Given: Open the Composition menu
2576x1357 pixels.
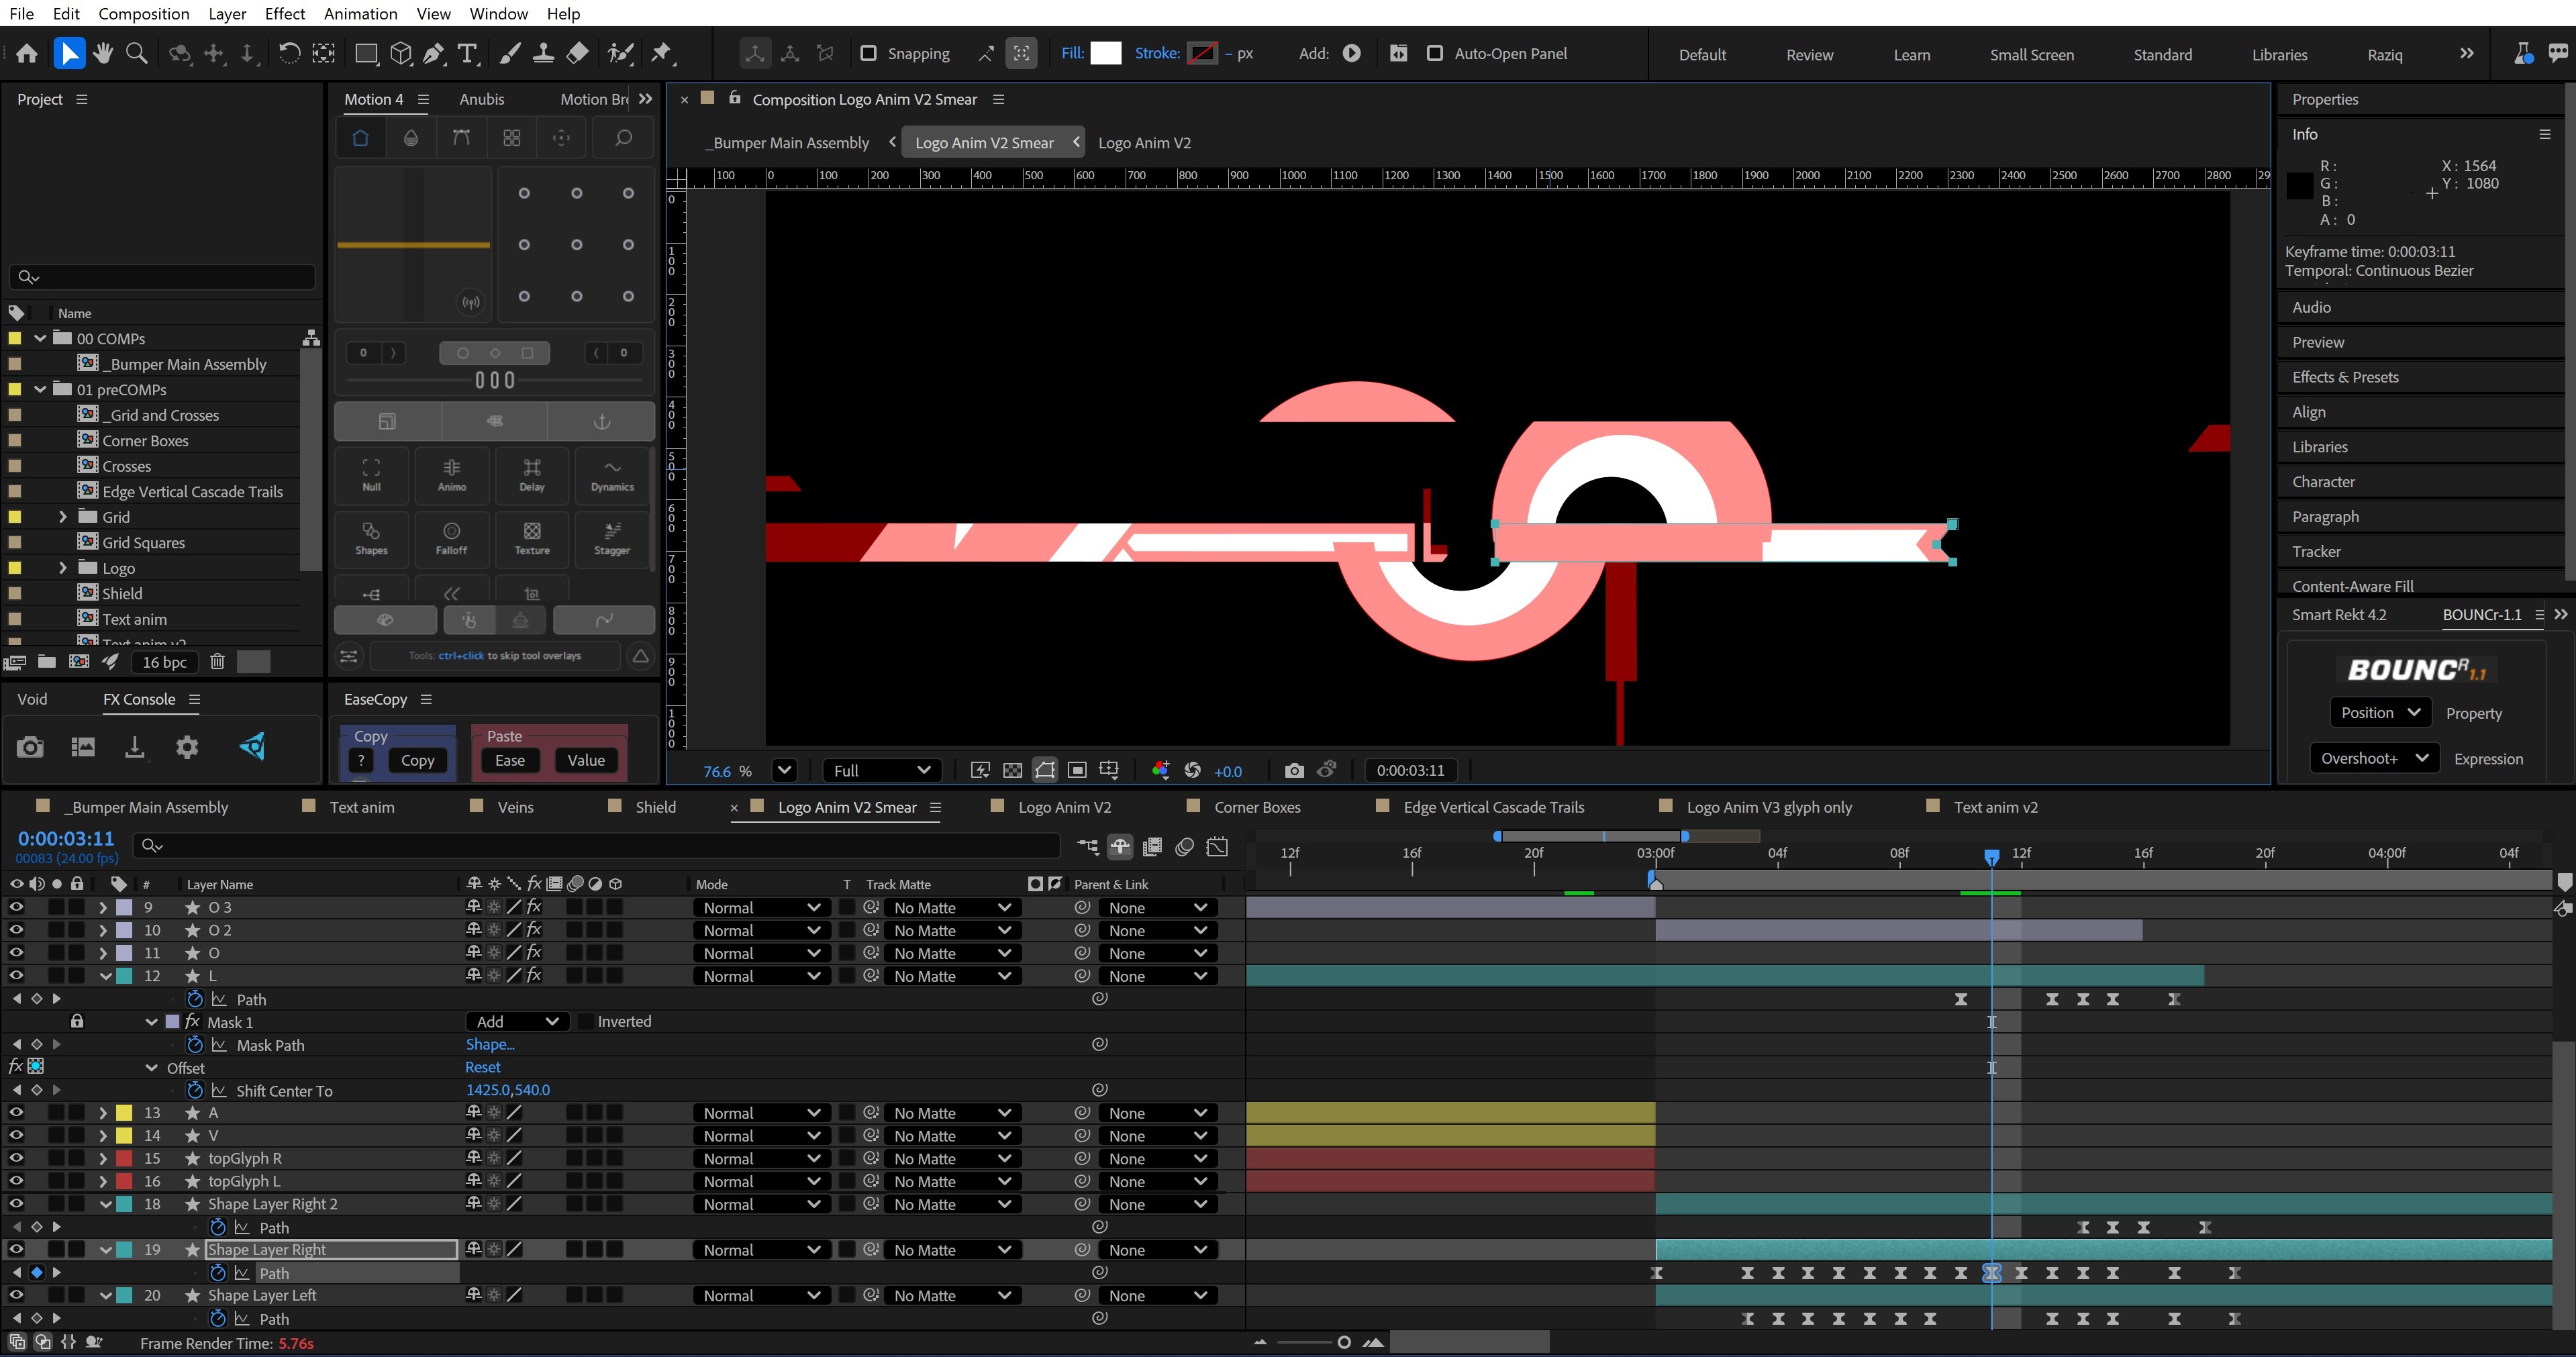Looking at the screenshot, I should click(143, 13).
